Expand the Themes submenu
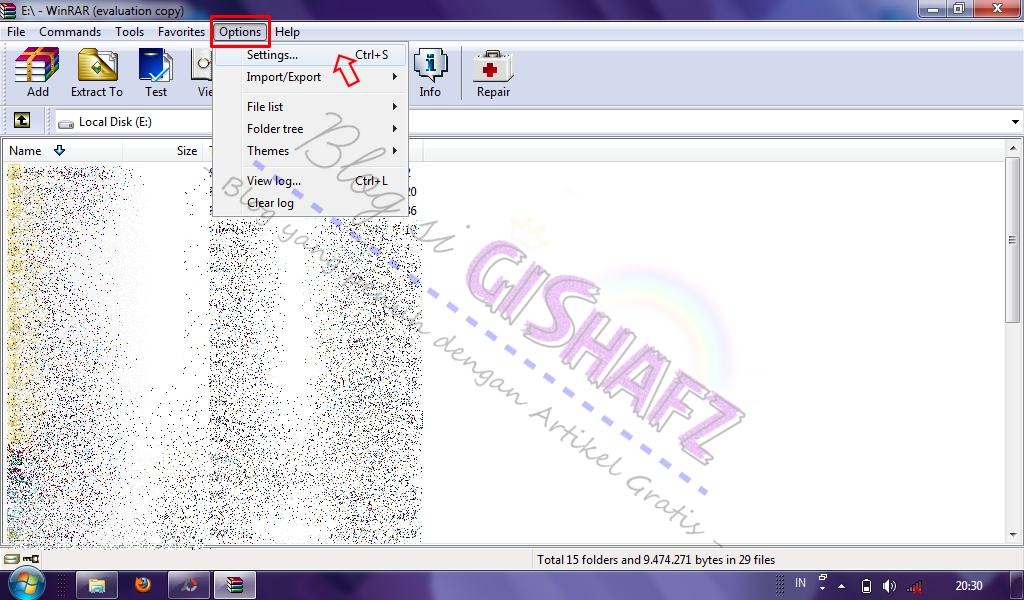Screen dimensions: 1024x600 click(x=268, y=151)
